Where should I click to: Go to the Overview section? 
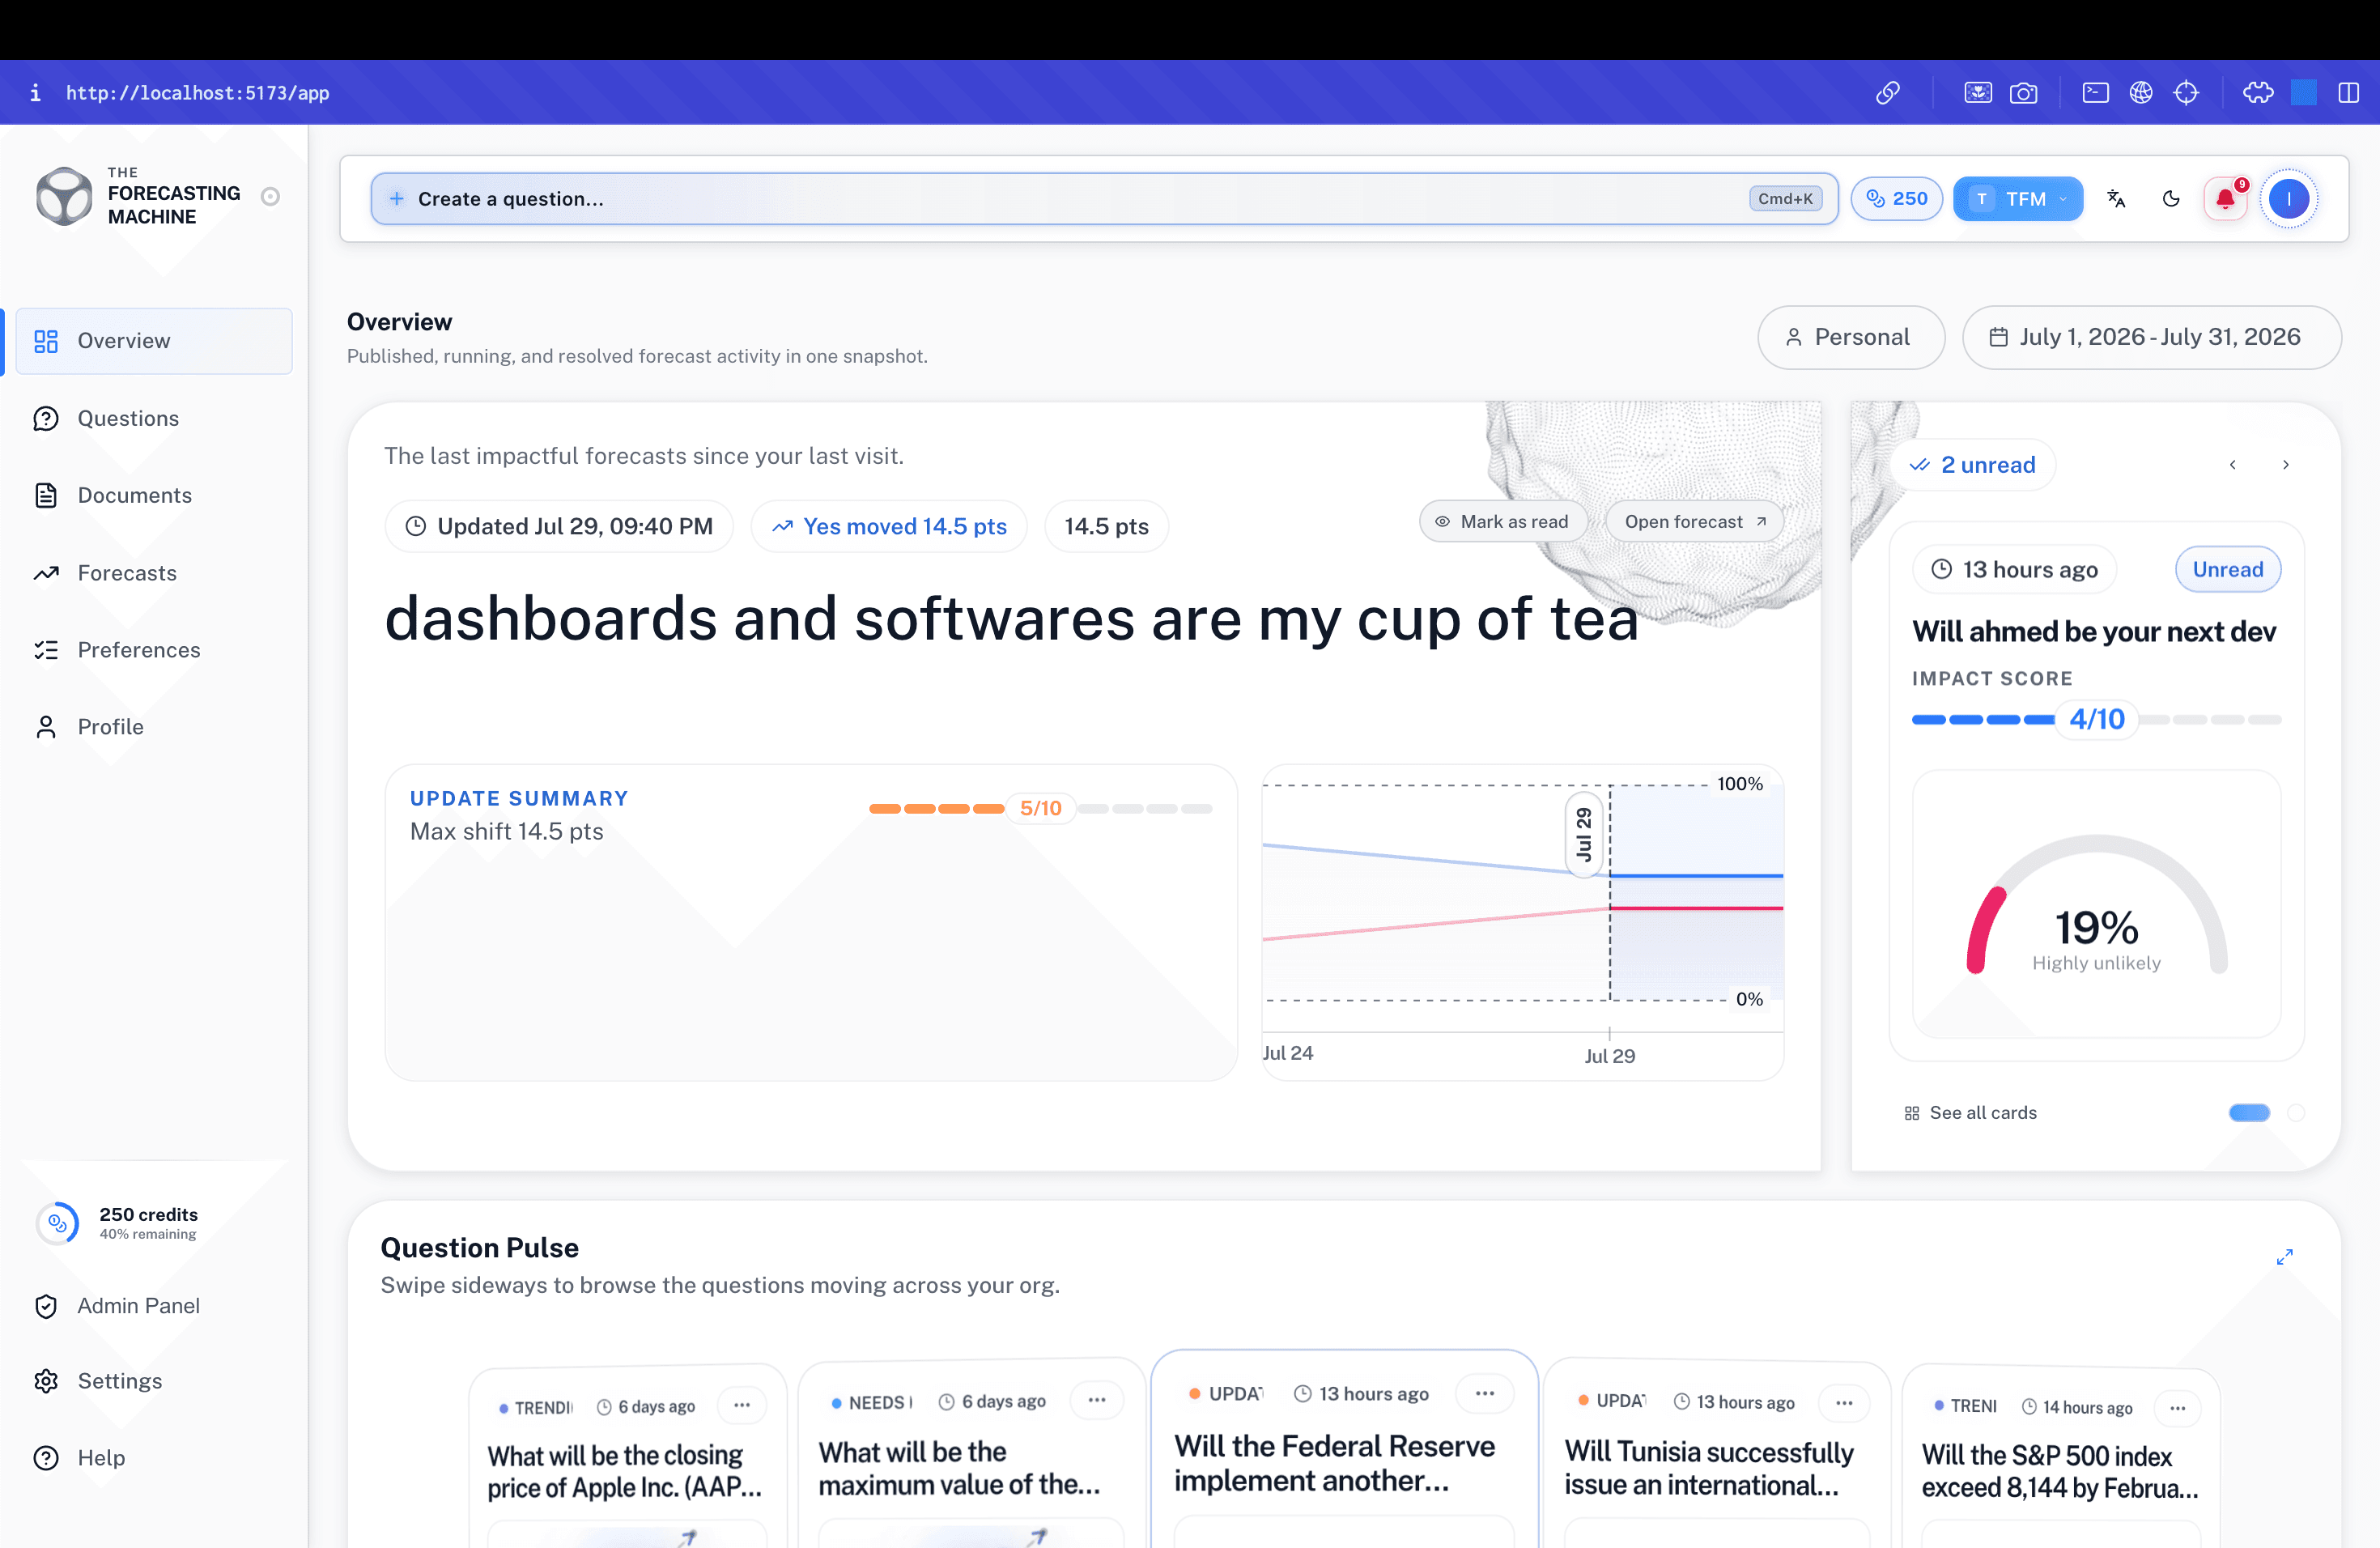pyautogui.click(x=154, y=341)
